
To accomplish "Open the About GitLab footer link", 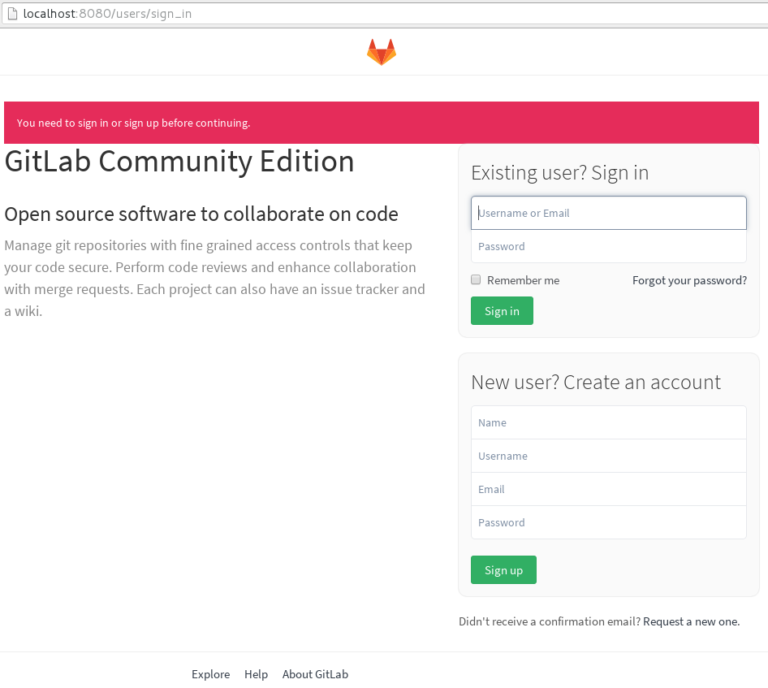I will (315, 674).
